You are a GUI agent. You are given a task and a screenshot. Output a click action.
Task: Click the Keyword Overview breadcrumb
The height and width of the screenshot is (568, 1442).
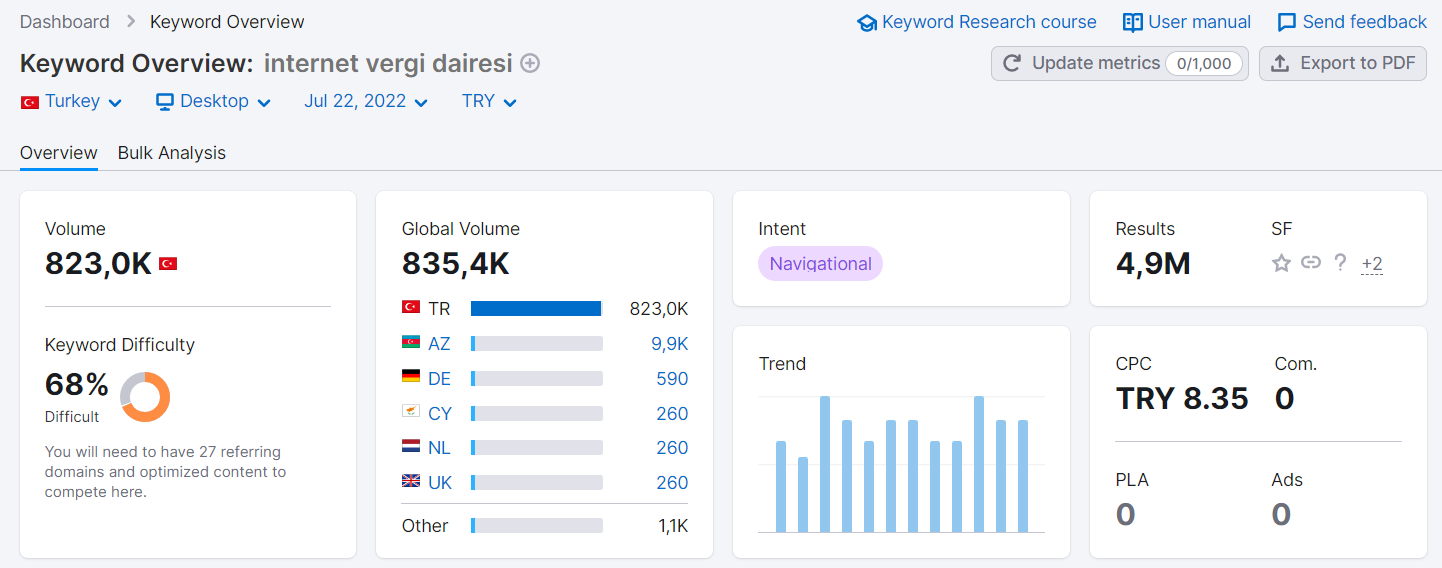pyautogui.click(x=227, y=22)
